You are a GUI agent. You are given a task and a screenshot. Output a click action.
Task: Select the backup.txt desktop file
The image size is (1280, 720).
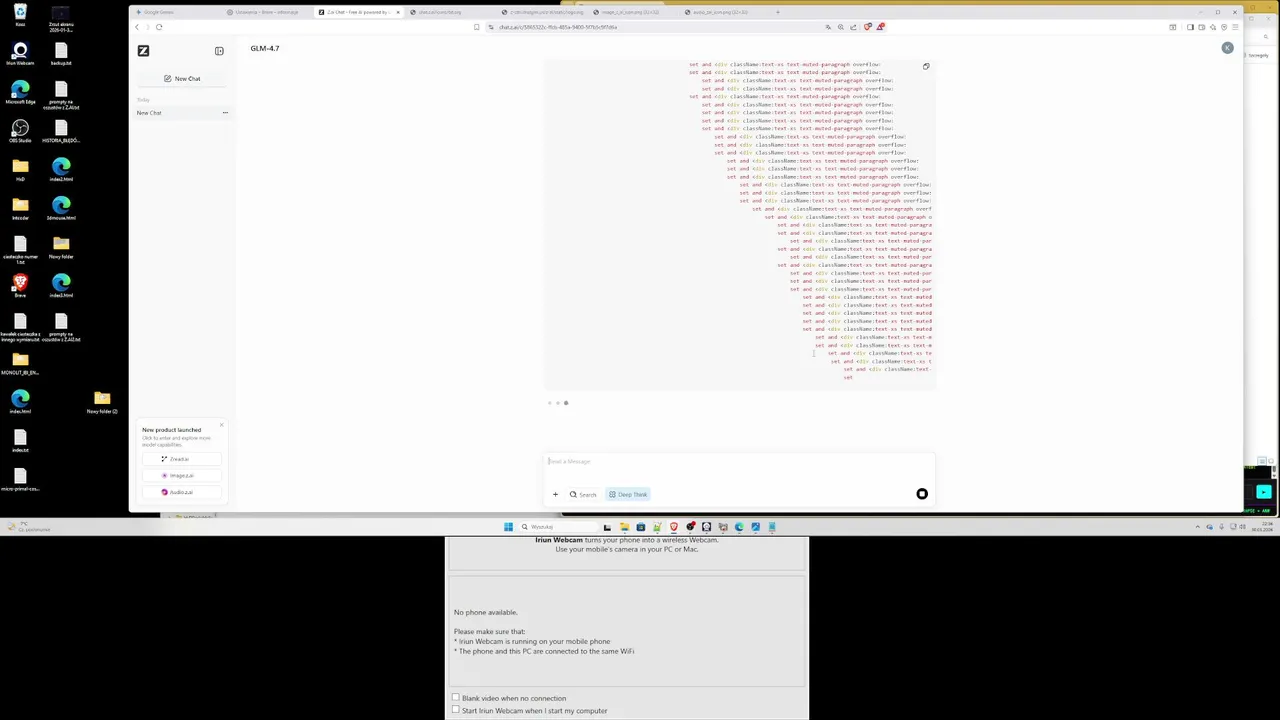click(61, 54)
